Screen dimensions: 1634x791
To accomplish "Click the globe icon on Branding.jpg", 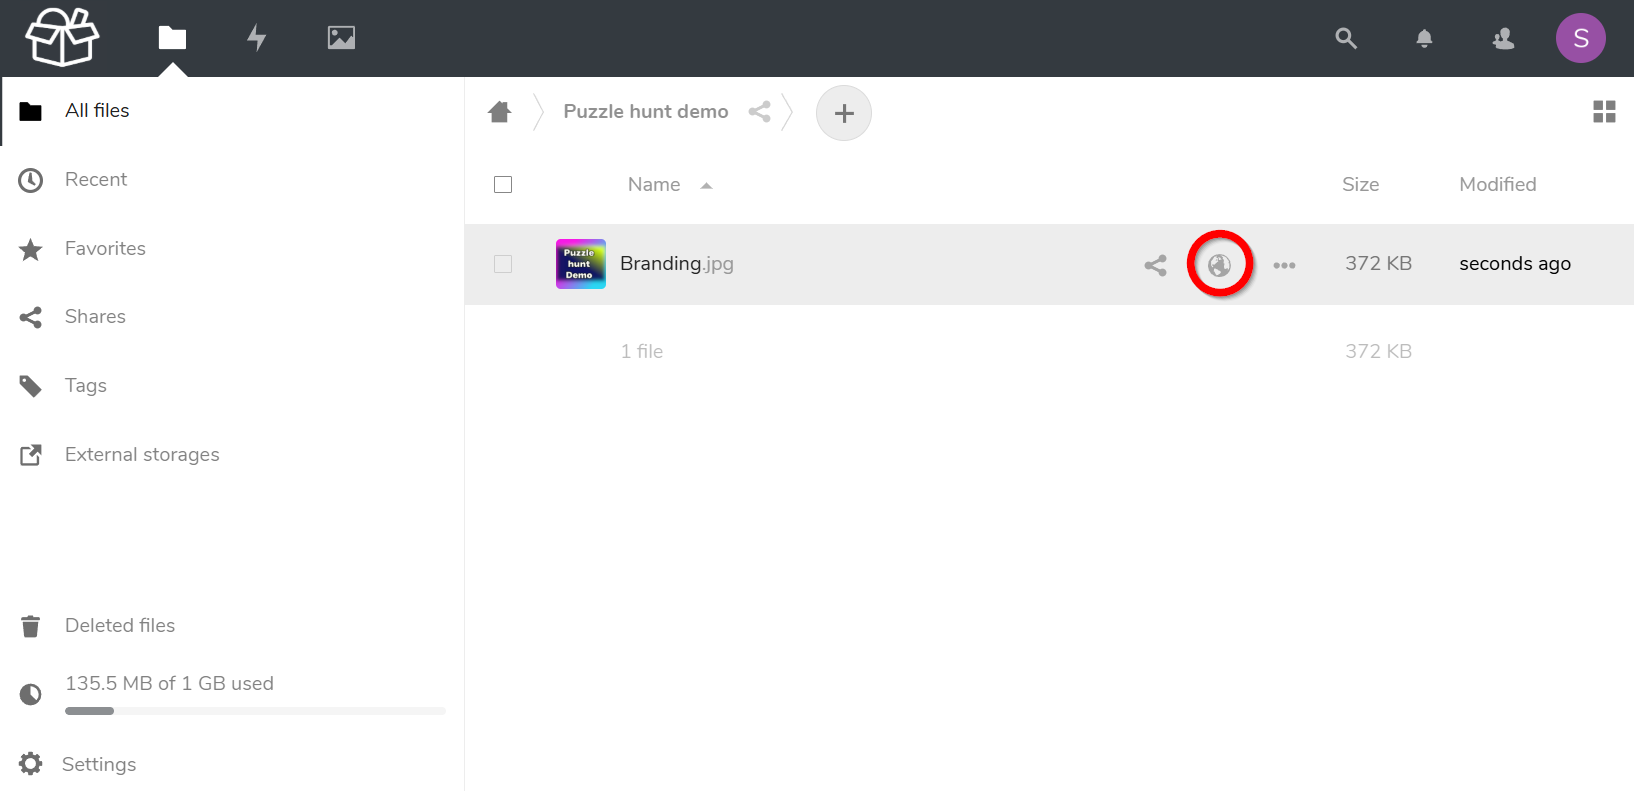I will click(1219, 265).
